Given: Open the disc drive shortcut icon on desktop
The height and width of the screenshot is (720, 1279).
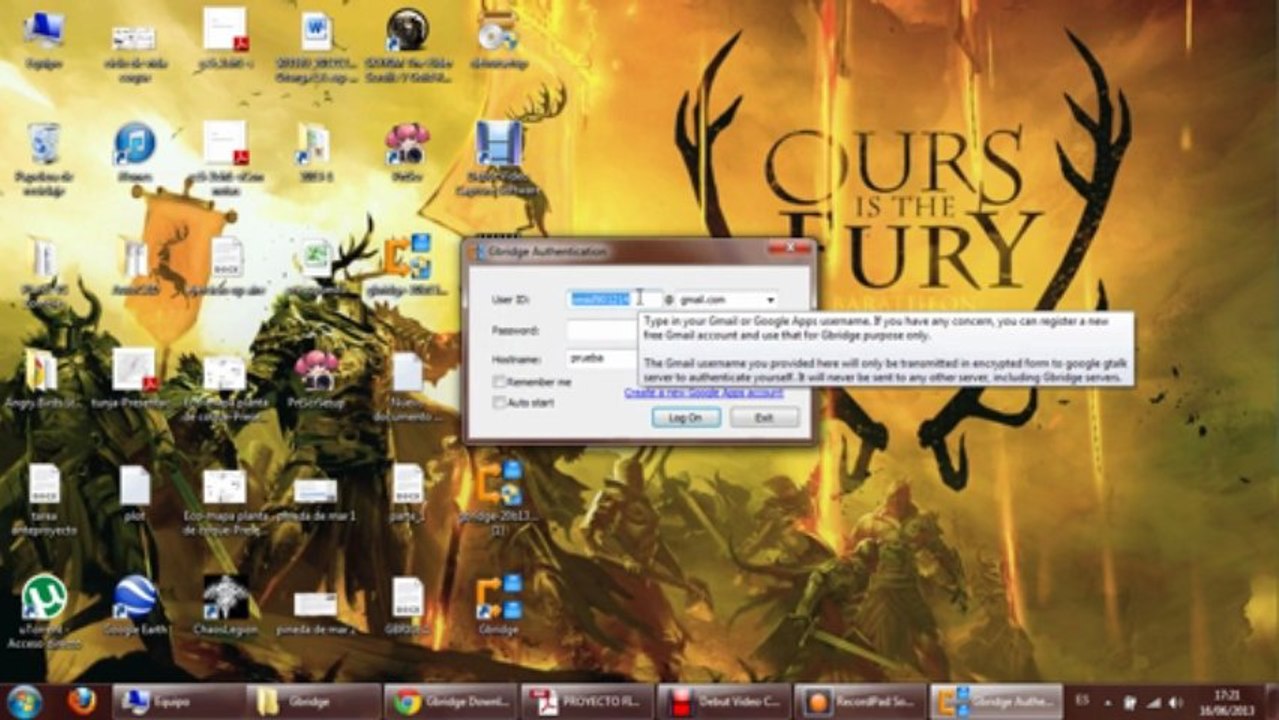Looking at the screenshot, I should coord(497,40).
